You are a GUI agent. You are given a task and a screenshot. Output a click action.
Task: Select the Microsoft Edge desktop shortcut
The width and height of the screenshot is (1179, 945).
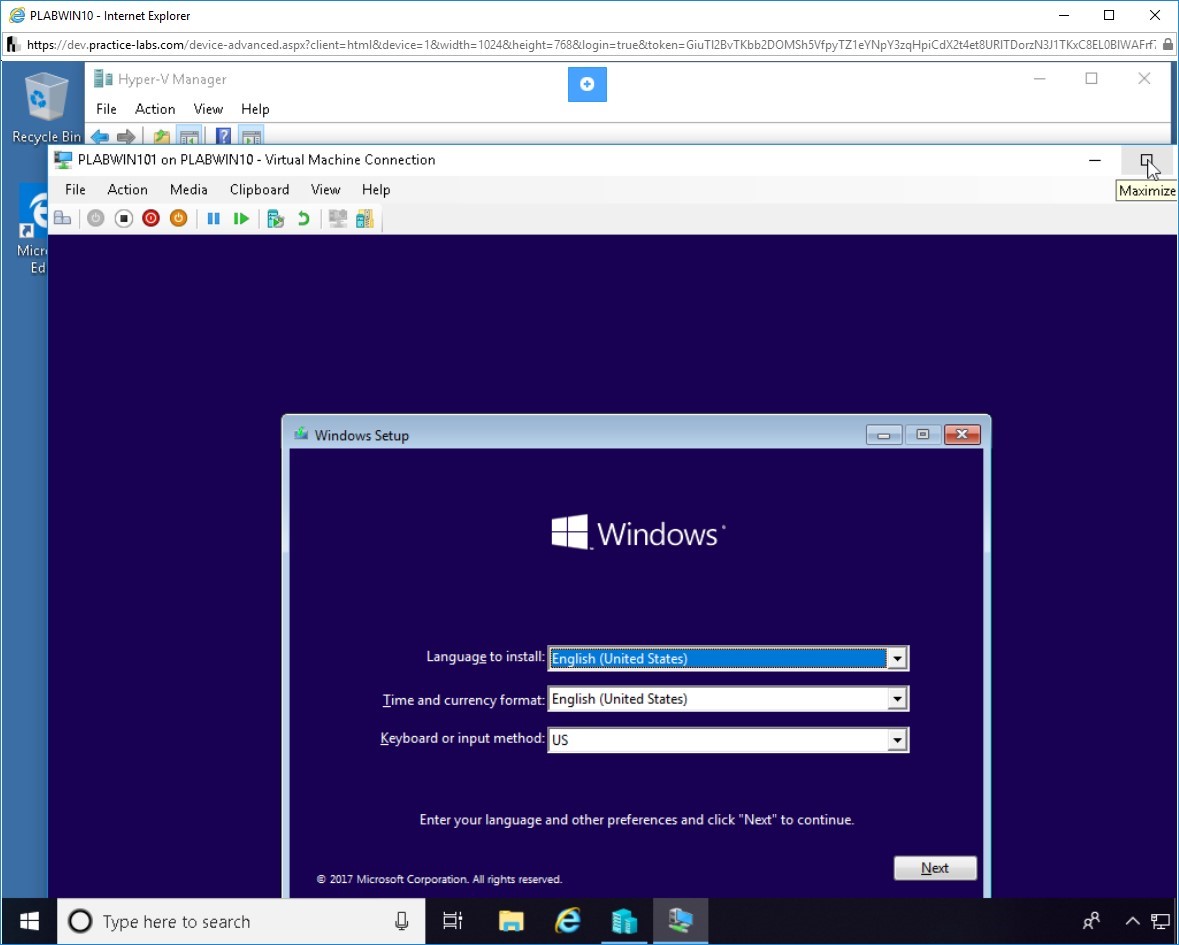(x=34, y=229)
